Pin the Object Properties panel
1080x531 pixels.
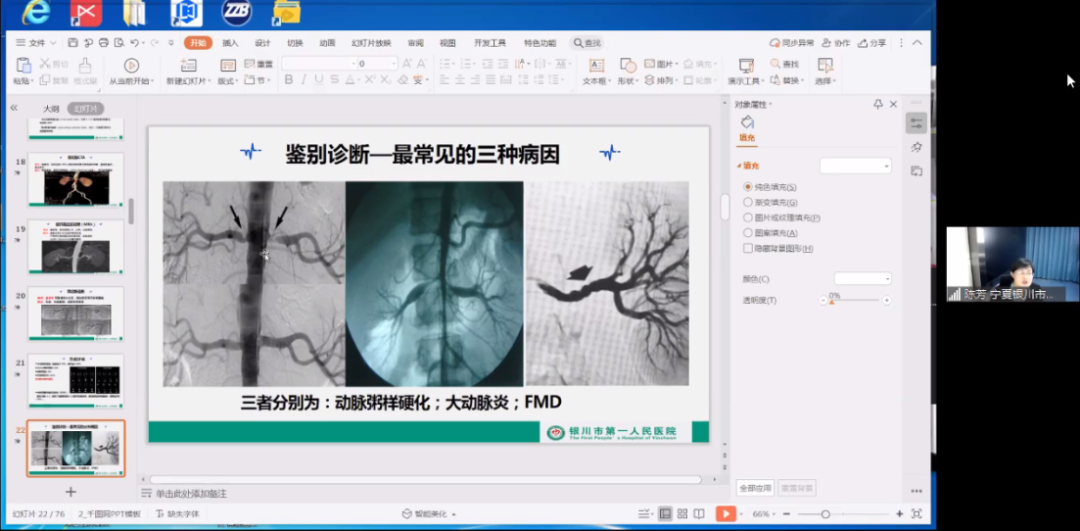pyautogui.click(x=878, y=104)
